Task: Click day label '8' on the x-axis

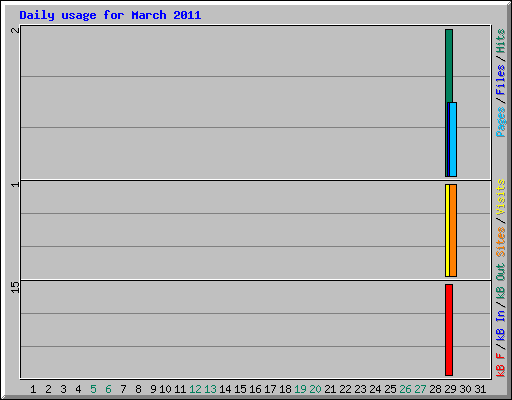Action: (138, 389)
